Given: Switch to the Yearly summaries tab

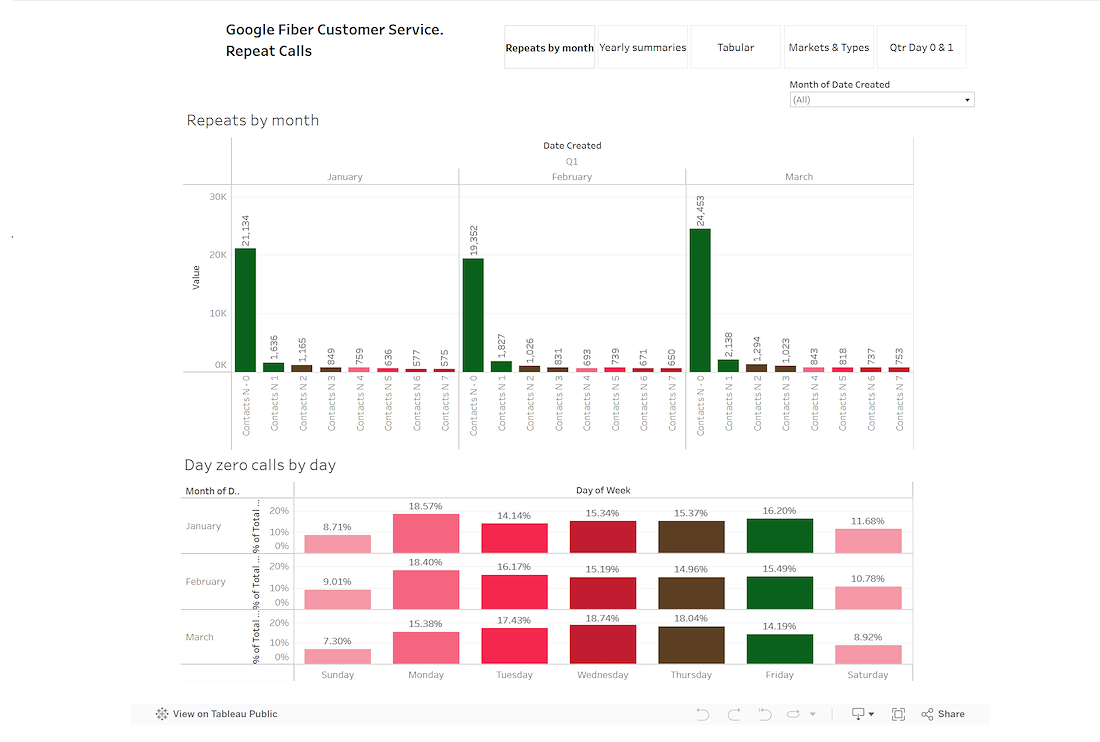Looking at the screenshot, I should (x=643, y=47).
